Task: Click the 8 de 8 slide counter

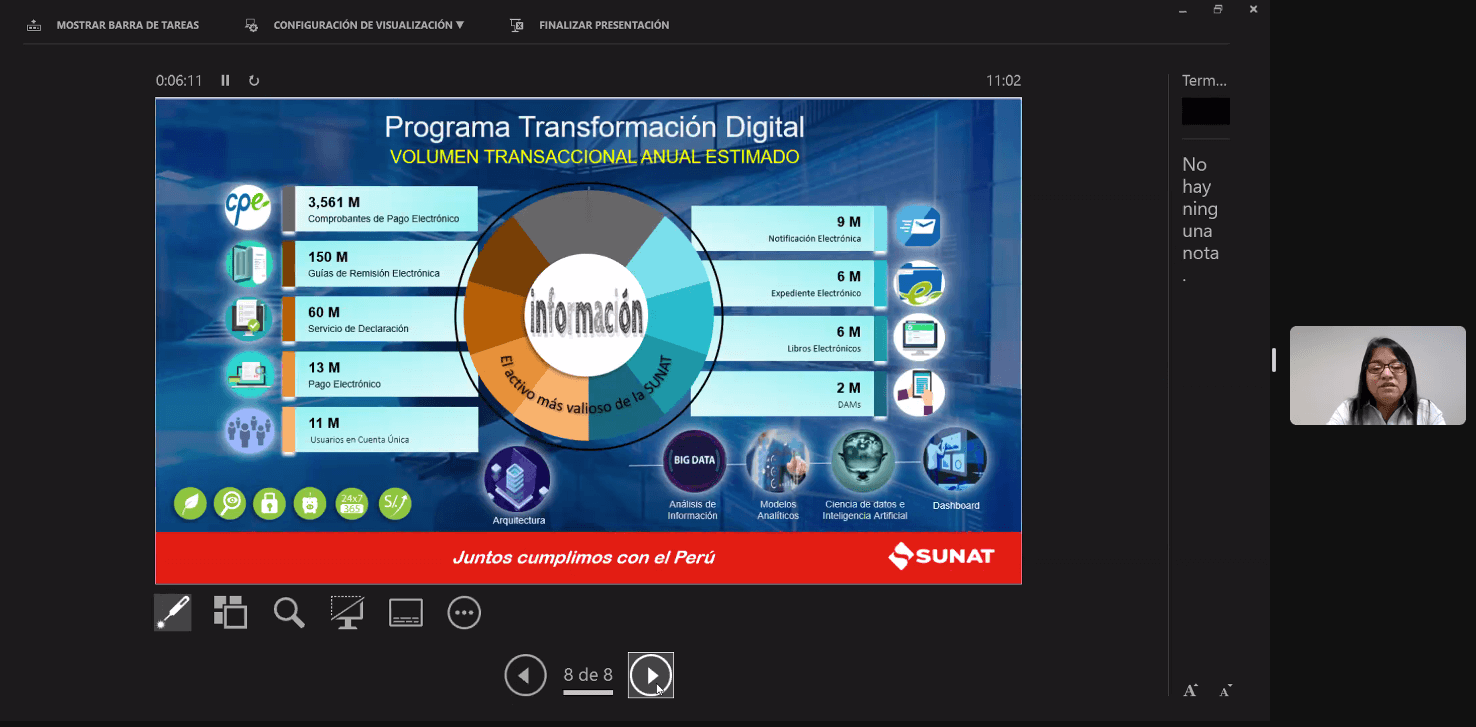Action: click(x=588, y=675)
